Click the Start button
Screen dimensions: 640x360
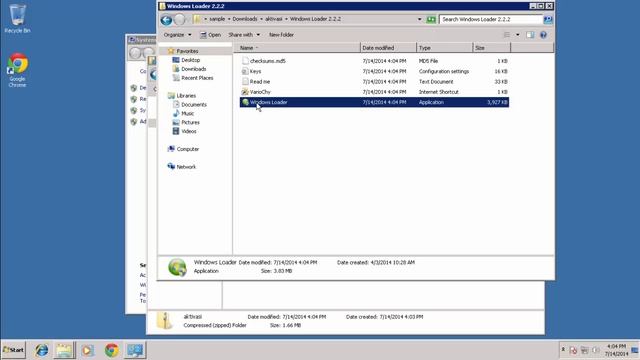click(x=13, y=350)
